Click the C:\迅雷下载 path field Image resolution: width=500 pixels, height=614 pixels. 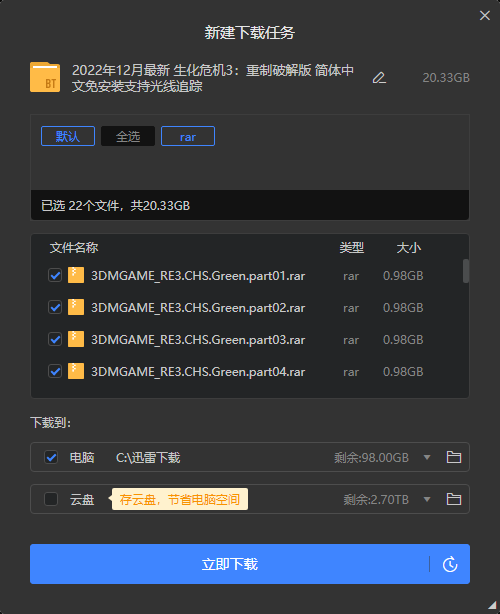click(x=148, y=457)
